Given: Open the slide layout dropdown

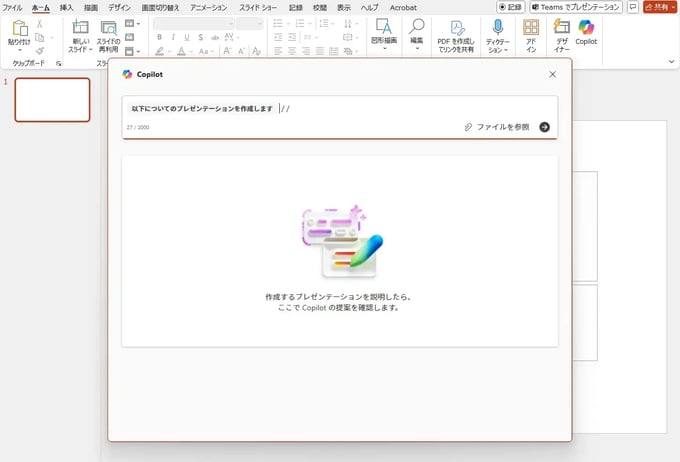Looking at the screenshot, I should [x=132, y=23].
